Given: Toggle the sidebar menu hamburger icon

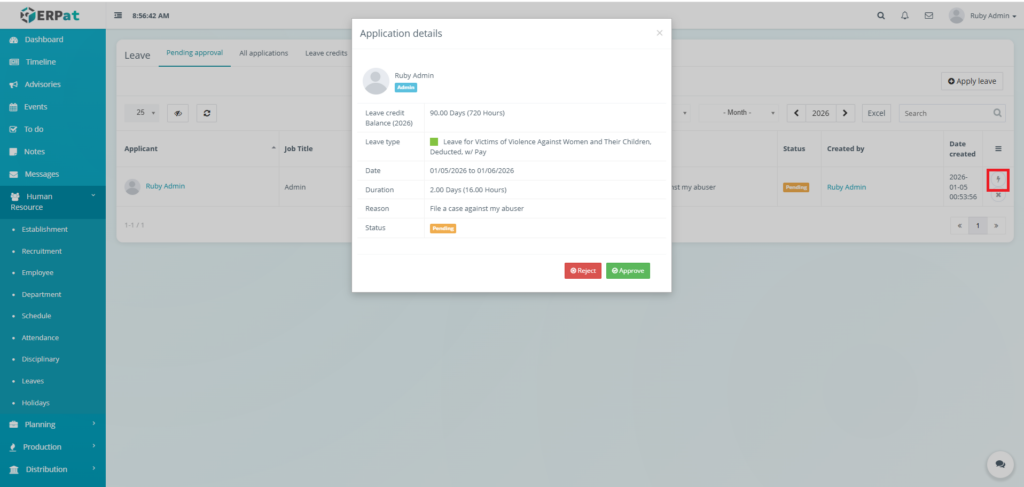Looking at the screenshot, I should (118, 16).
